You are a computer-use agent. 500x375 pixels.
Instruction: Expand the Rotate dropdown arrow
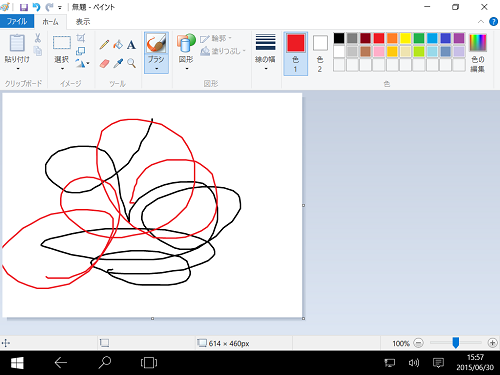point(88,63)
